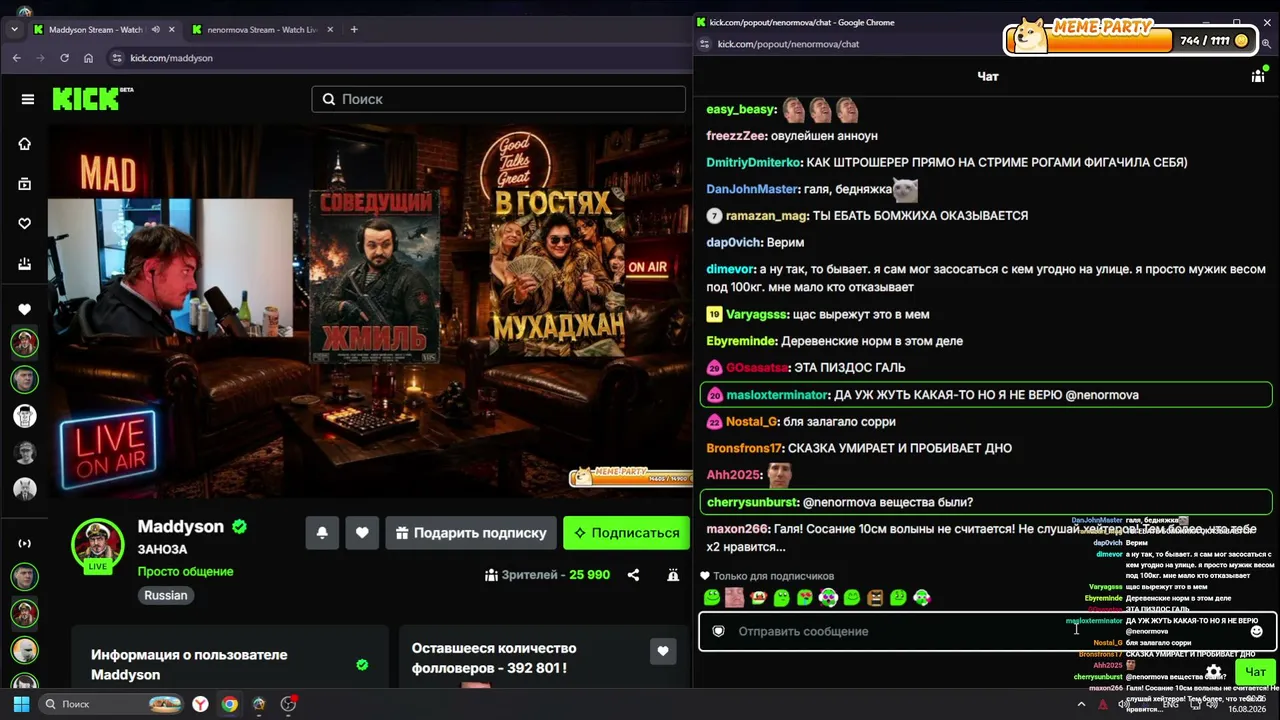Focus the Kick Поиск search field

click(499, 99)
